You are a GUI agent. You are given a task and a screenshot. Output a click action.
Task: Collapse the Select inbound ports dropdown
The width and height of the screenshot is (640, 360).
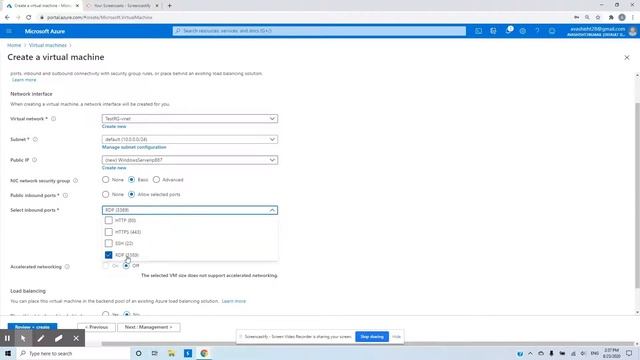(x=190, y=210)
